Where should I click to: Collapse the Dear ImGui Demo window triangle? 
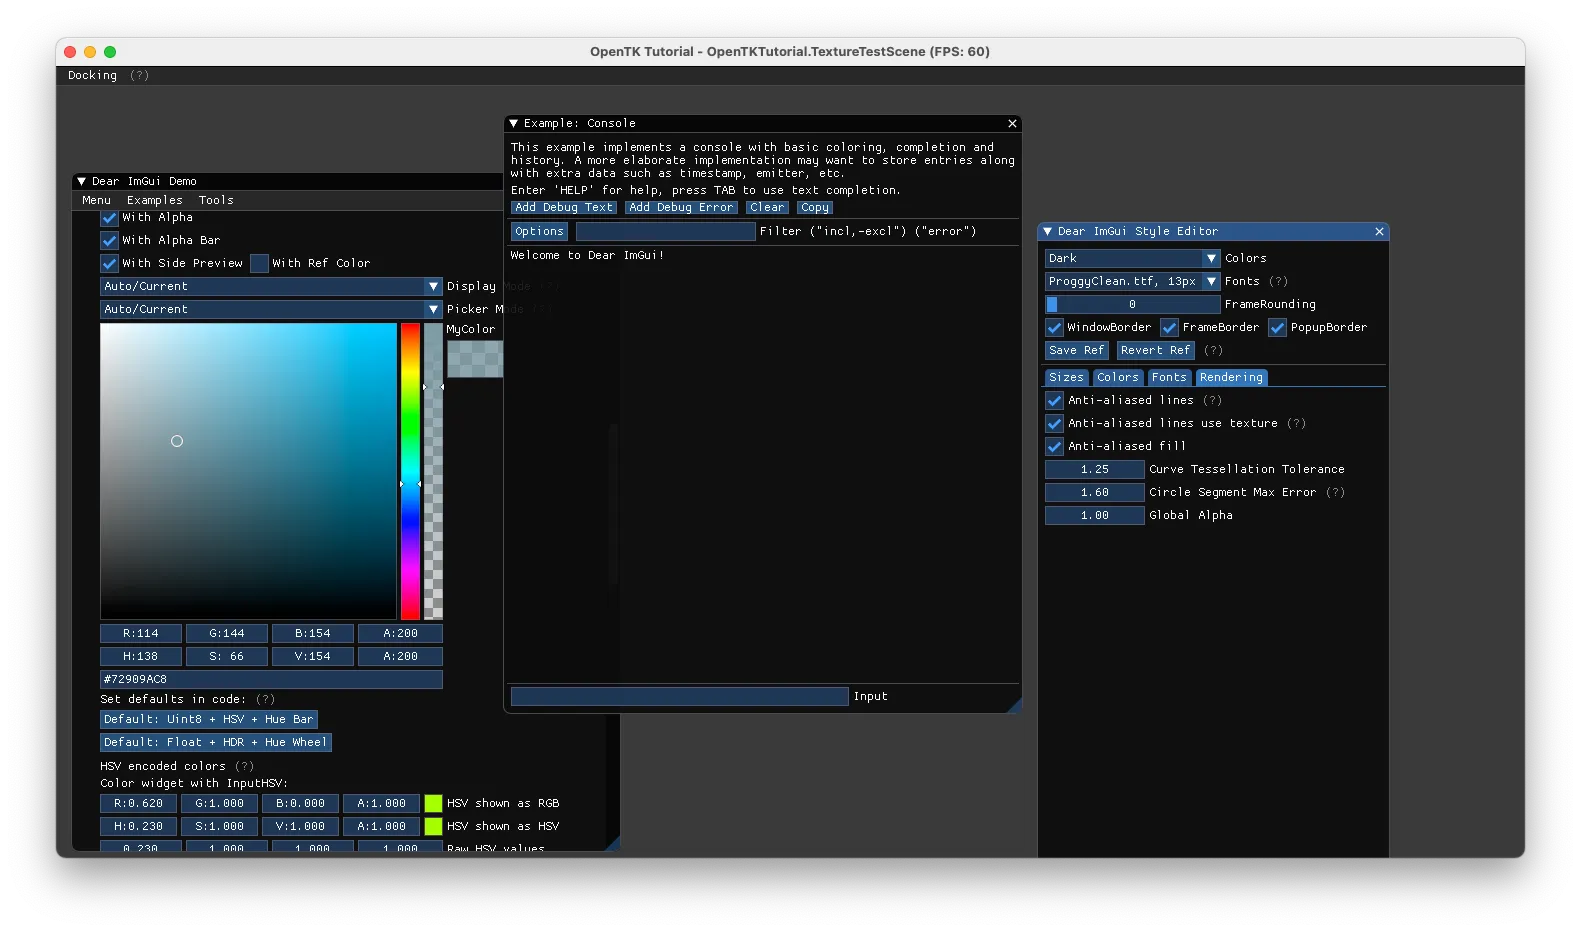tap(81, 182)
